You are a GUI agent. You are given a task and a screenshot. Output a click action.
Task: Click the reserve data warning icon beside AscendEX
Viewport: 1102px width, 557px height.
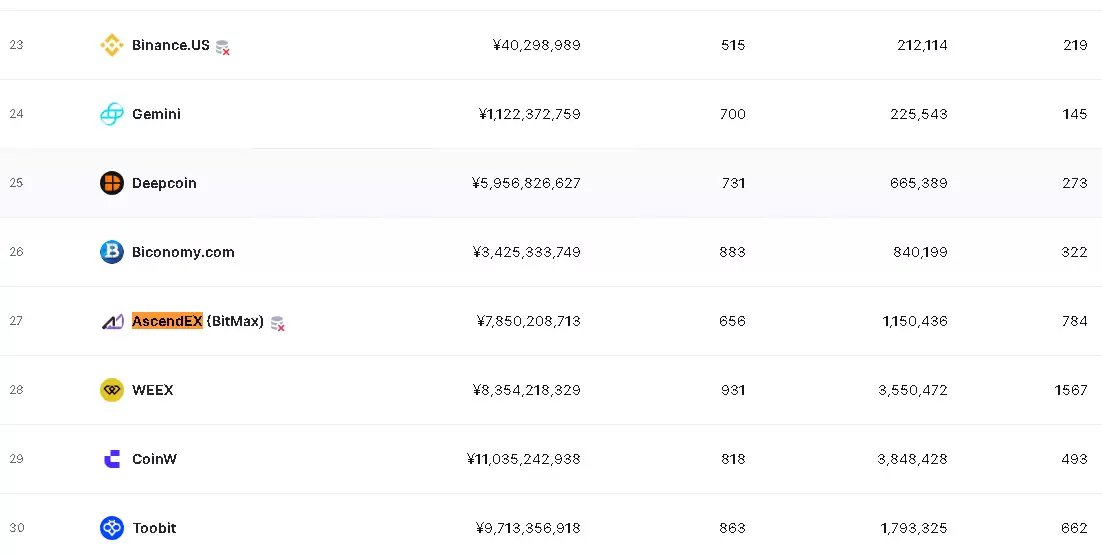pos(277,323)
